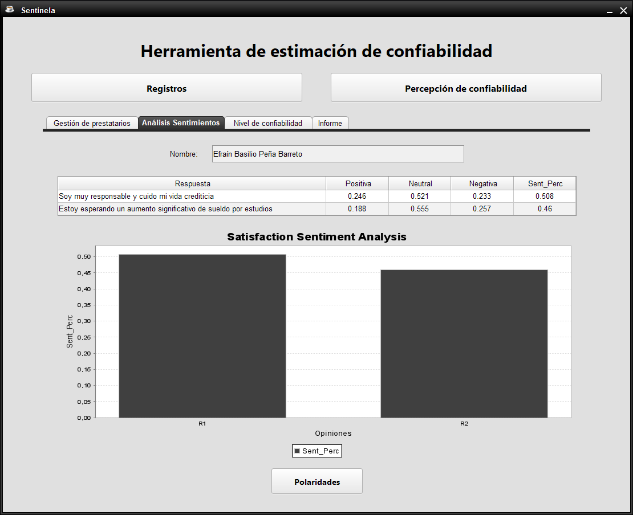The height and width of the screenshot is (515, 633).
Task: Open Percepción de confiabilidad section
Action: (465, 88)
